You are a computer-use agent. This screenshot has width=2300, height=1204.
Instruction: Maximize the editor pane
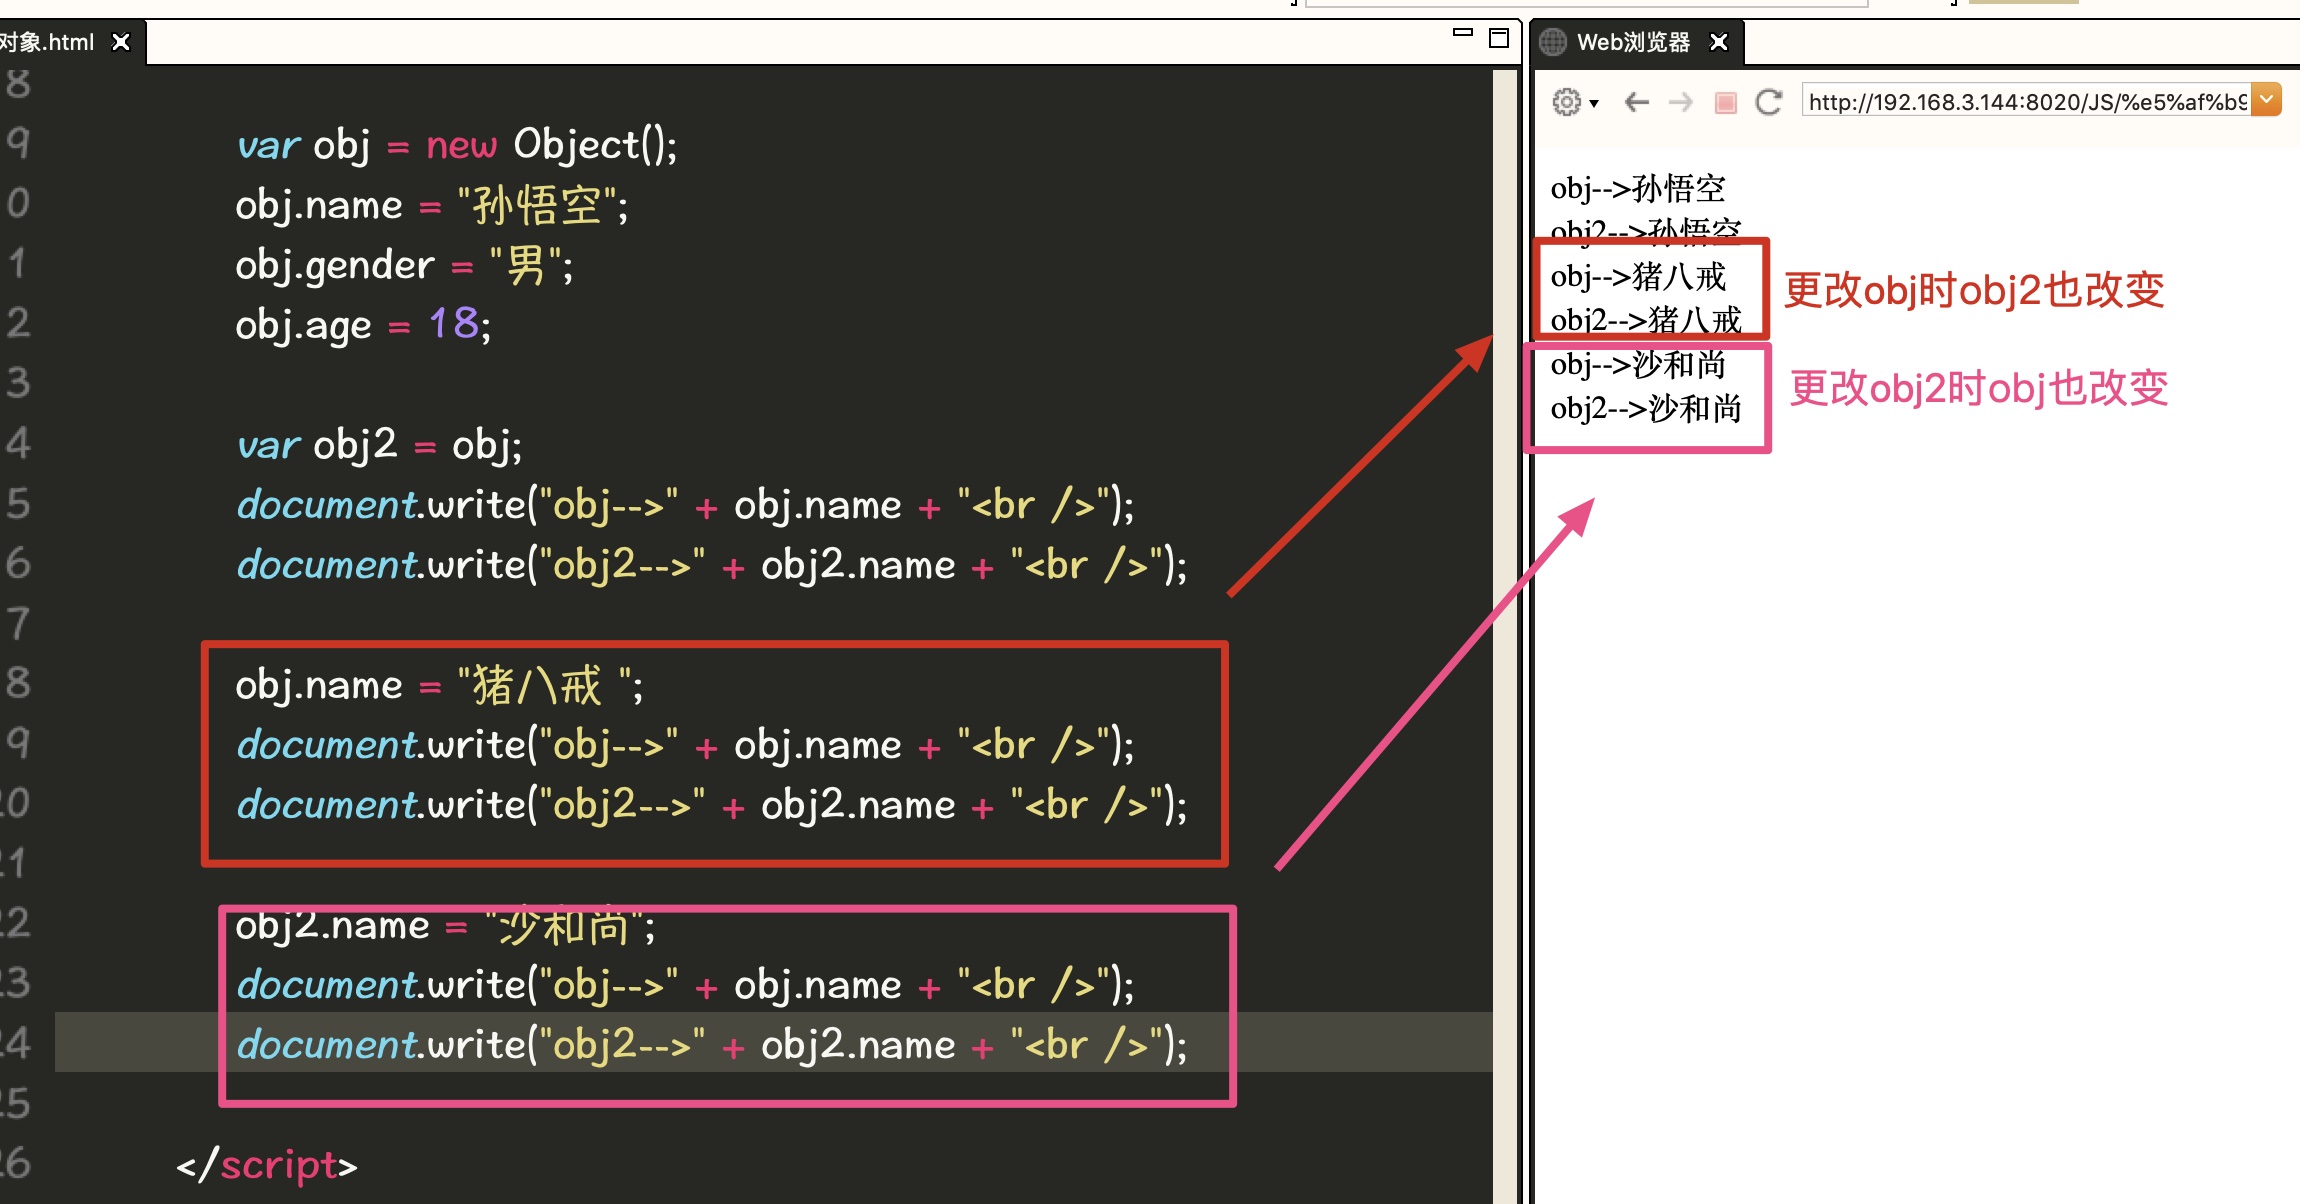click(x=1499, y=38)
